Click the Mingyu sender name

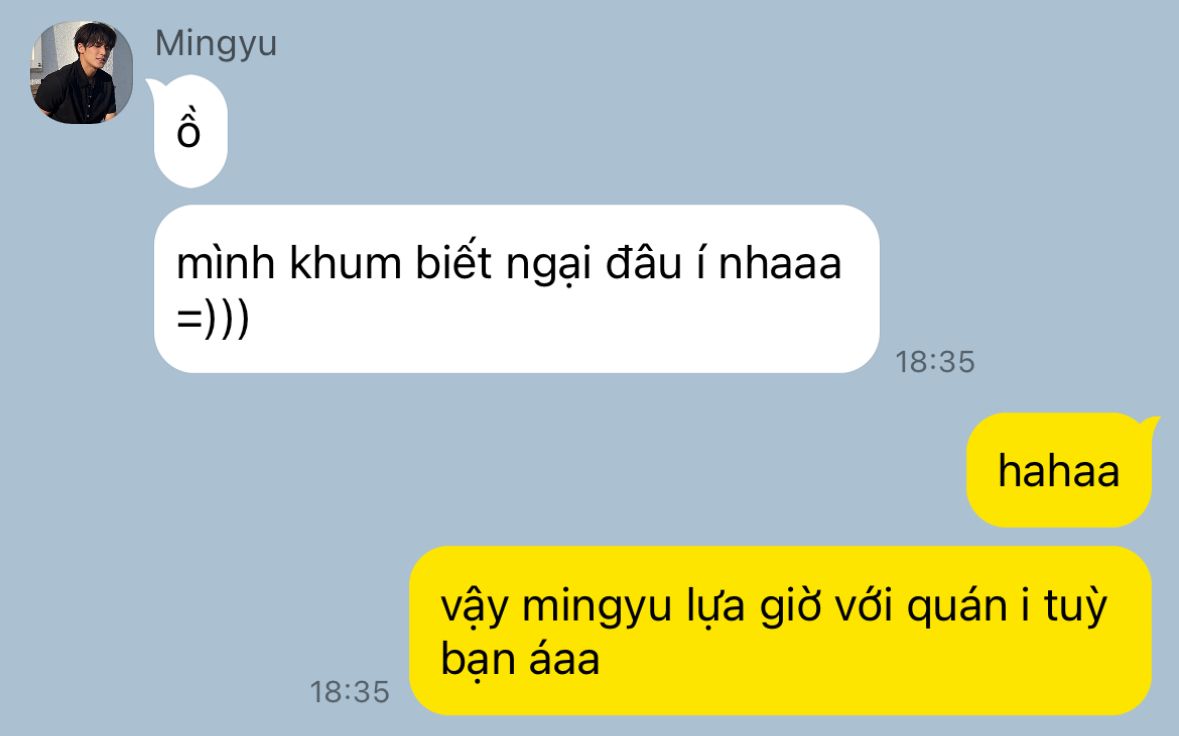[216, 44]
